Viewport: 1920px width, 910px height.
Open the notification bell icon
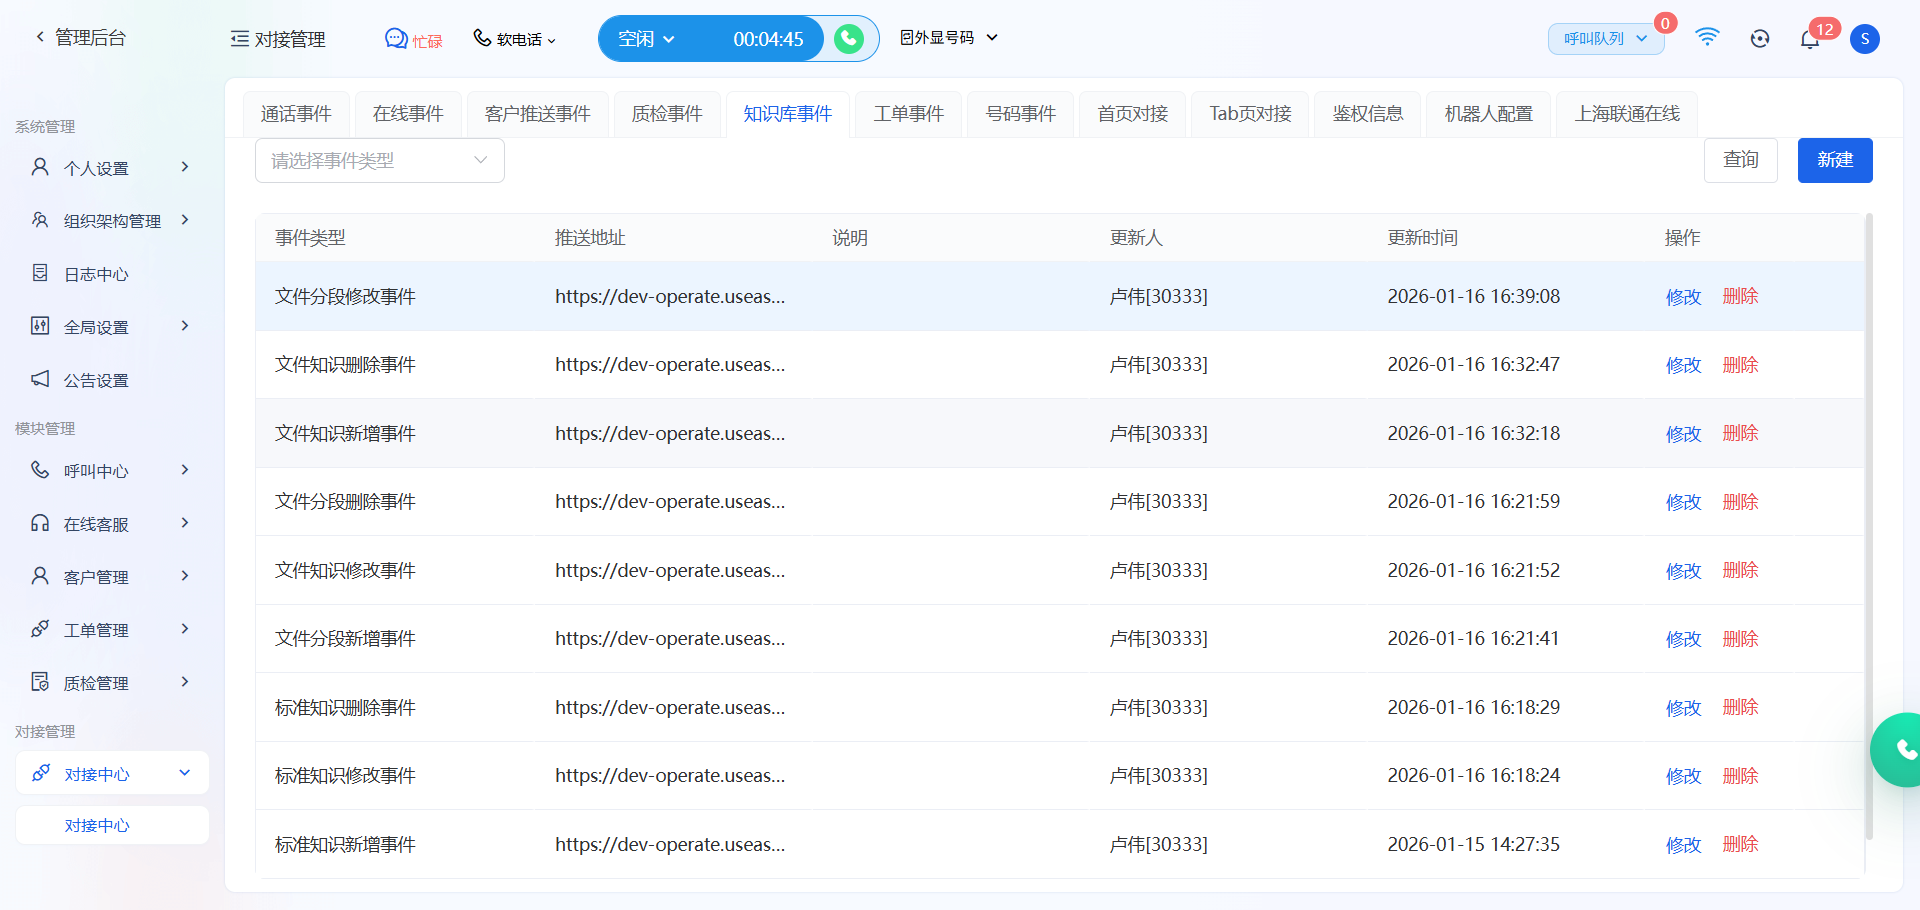(1809, 39)
